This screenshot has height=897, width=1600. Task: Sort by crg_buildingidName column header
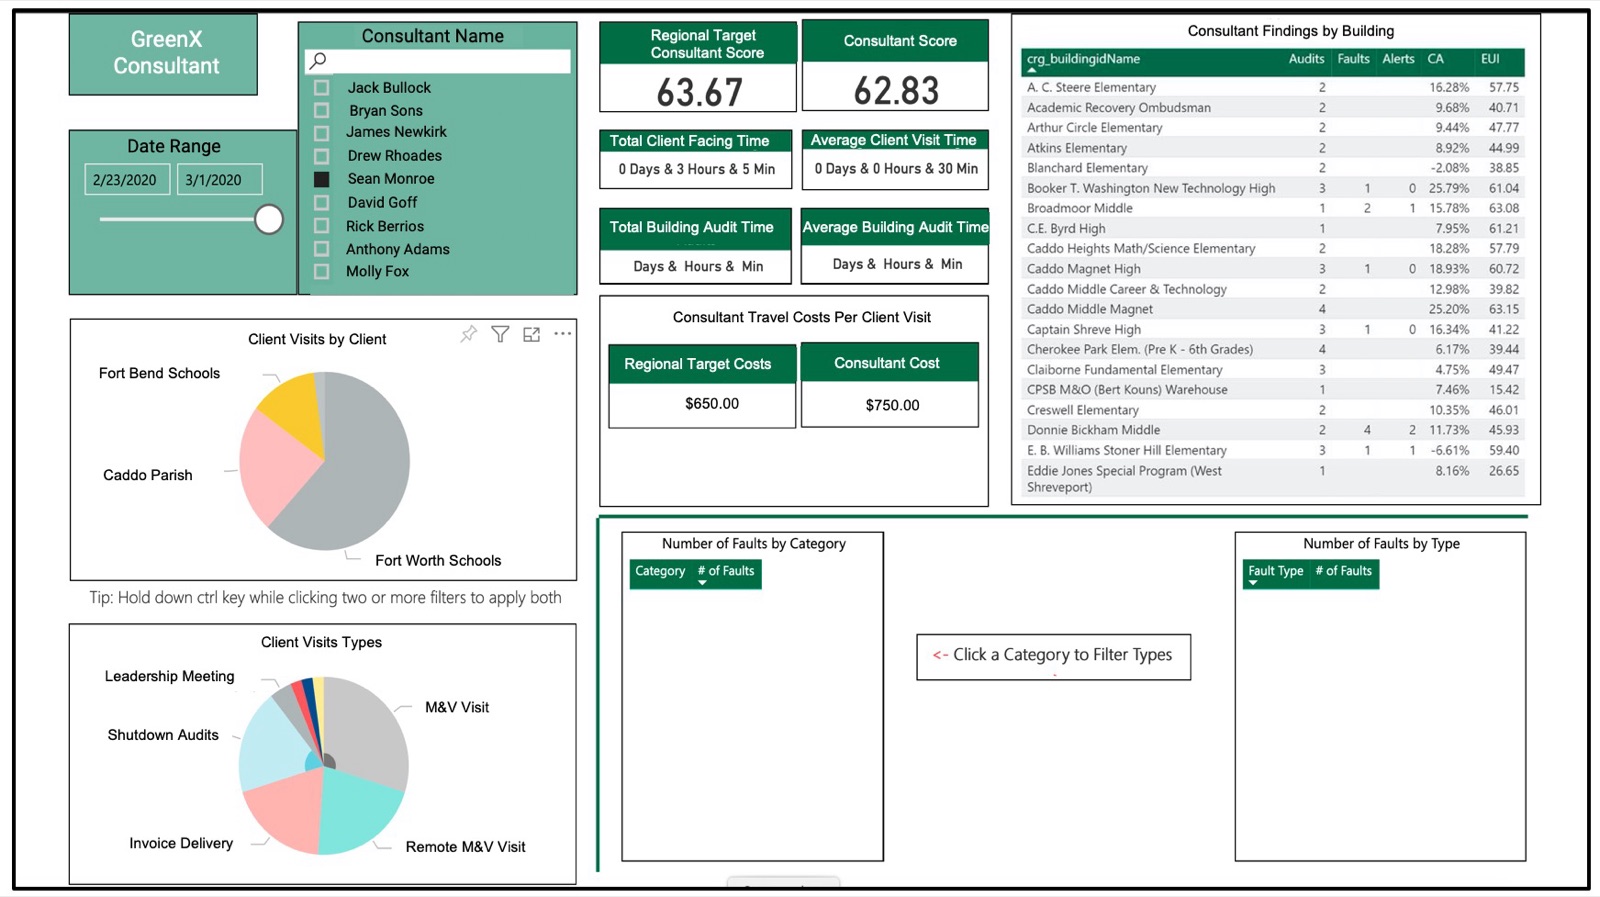[1083, 59]
